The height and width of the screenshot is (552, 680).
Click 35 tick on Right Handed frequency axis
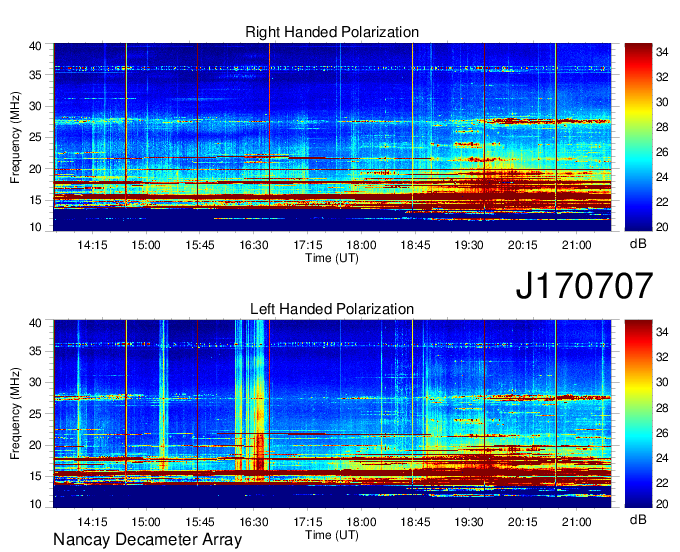(x=35, y=75)
